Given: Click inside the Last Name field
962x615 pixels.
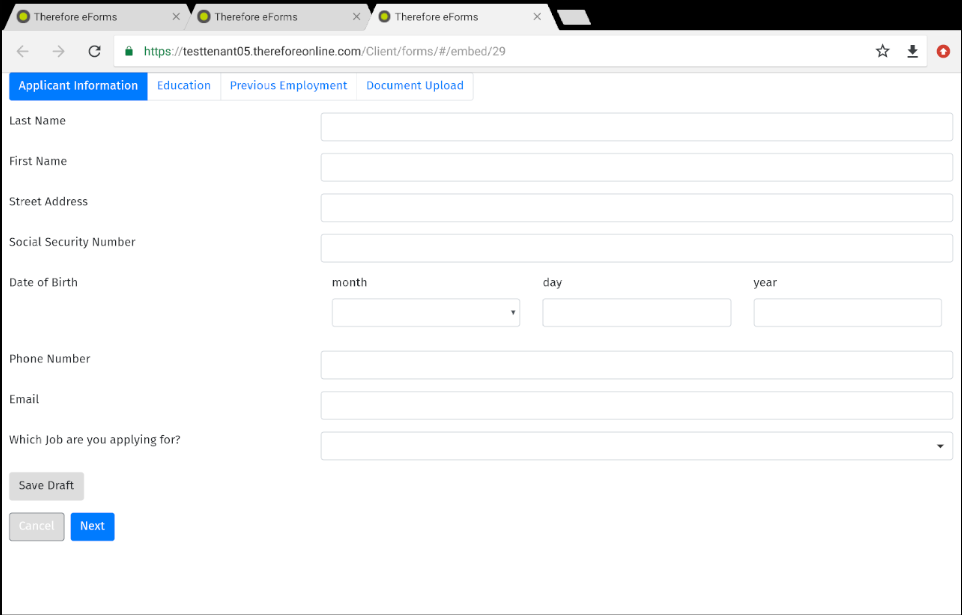Looking at the screenshot, I should [x=636, y=126].
